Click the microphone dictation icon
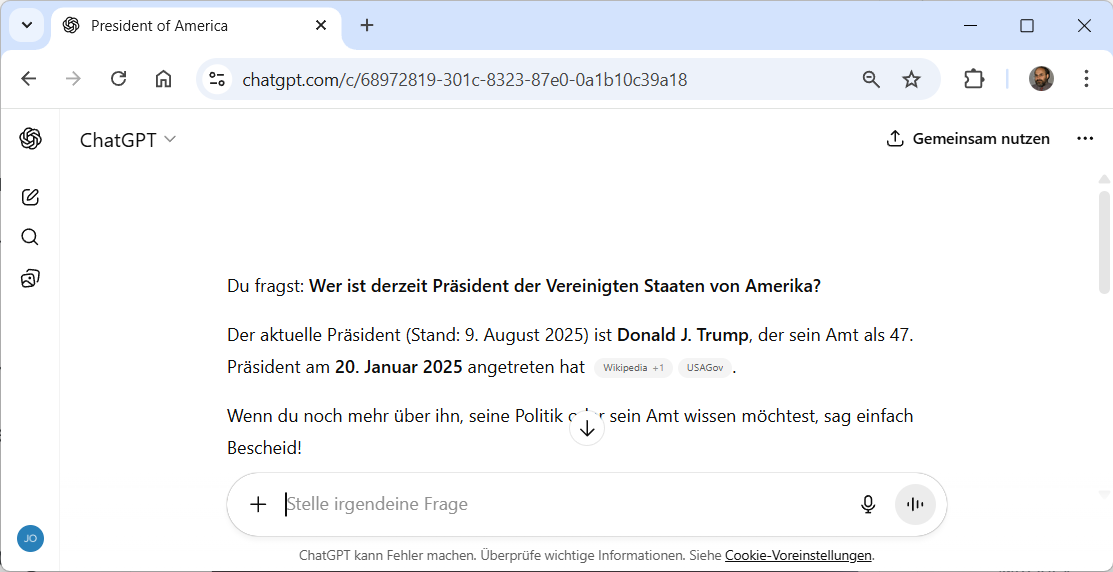 [868, 504]
